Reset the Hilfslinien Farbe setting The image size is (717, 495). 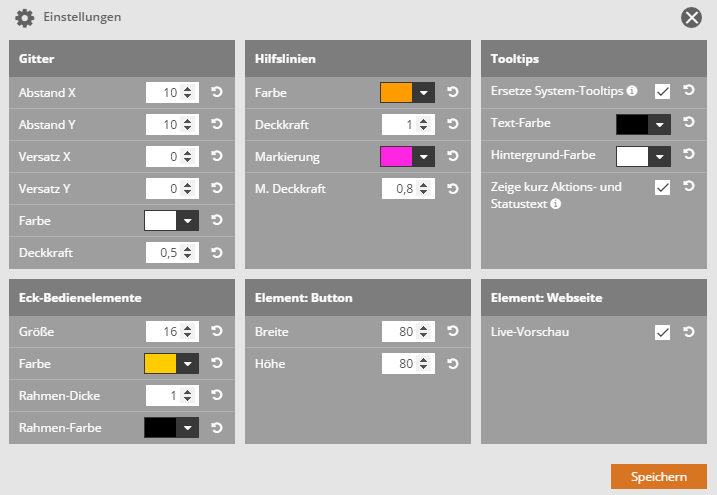click(453, 93)
